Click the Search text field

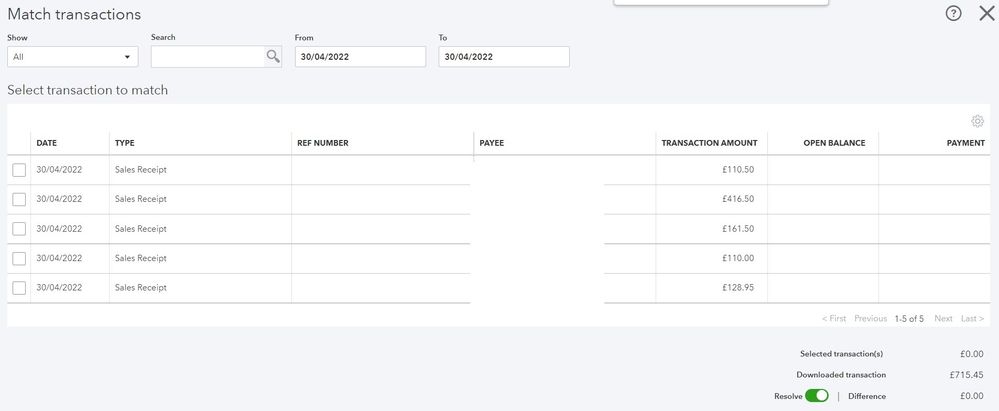tap(207, 57)
